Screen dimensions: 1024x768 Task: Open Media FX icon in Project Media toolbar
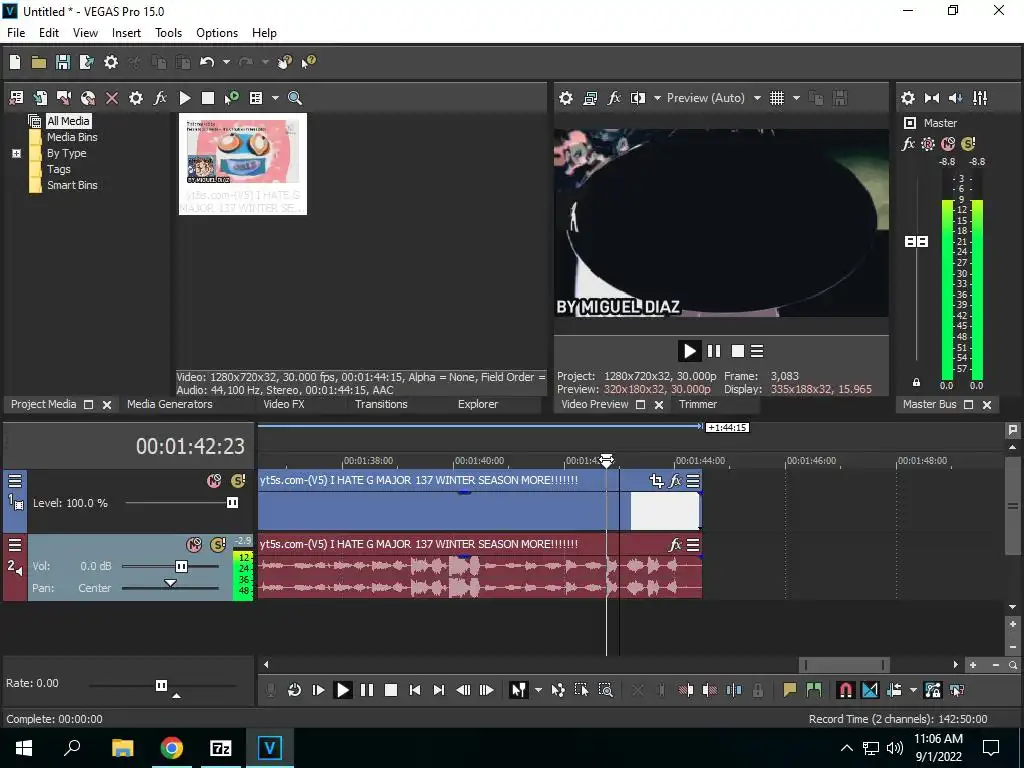pyautogui.click(x=160, y=98)
